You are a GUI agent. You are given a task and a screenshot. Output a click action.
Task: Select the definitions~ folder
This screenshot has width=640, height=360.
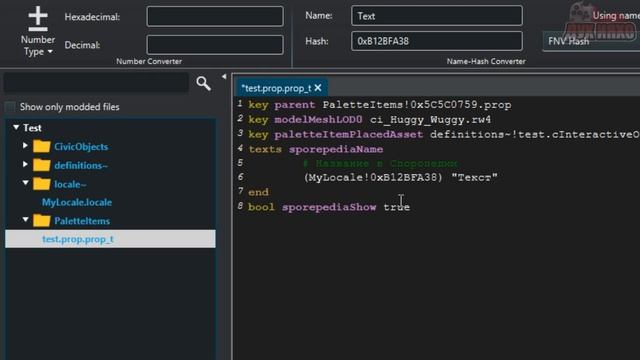tap(81, 165)
